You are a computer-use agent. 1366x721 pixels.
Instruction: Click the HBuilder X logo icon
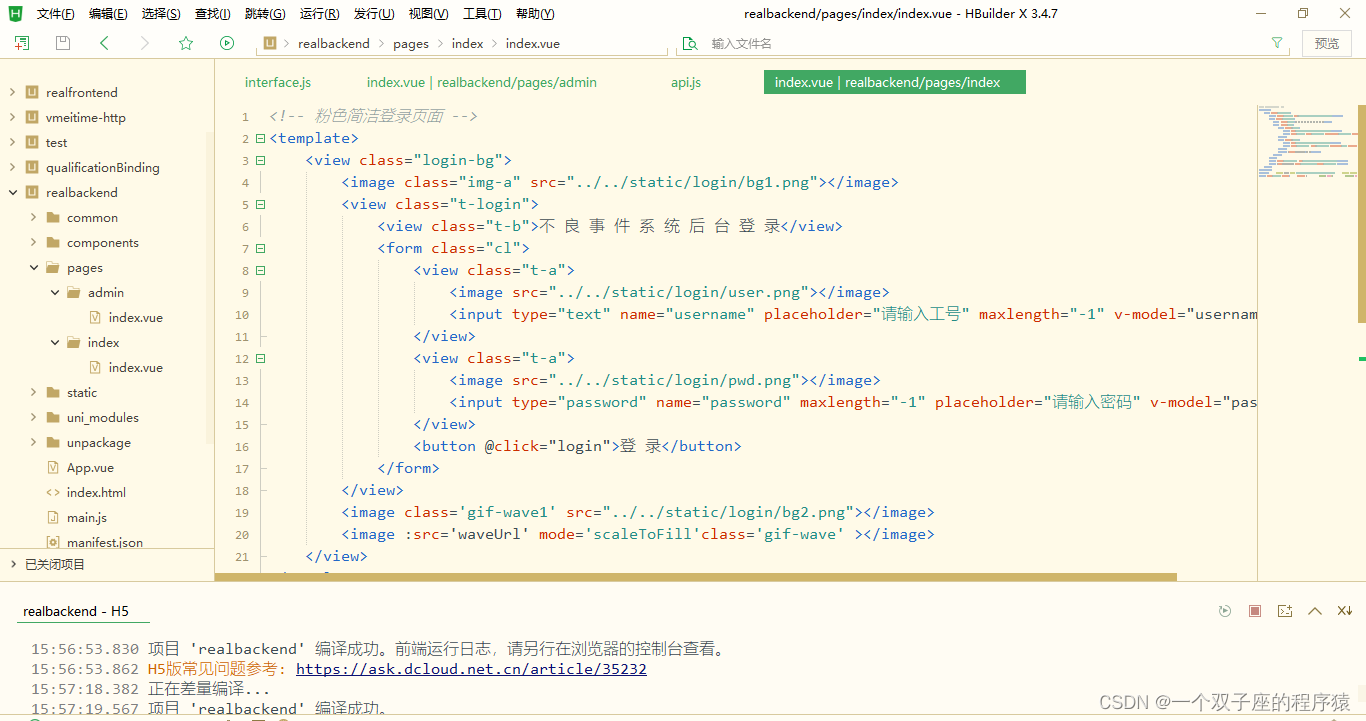click(15, 13)
